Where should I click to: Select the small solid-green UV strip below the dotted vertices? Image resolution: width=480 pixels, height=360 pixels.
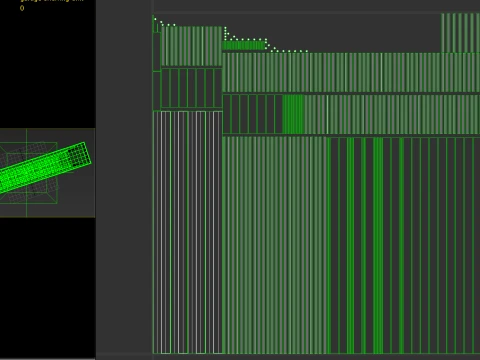244,45
